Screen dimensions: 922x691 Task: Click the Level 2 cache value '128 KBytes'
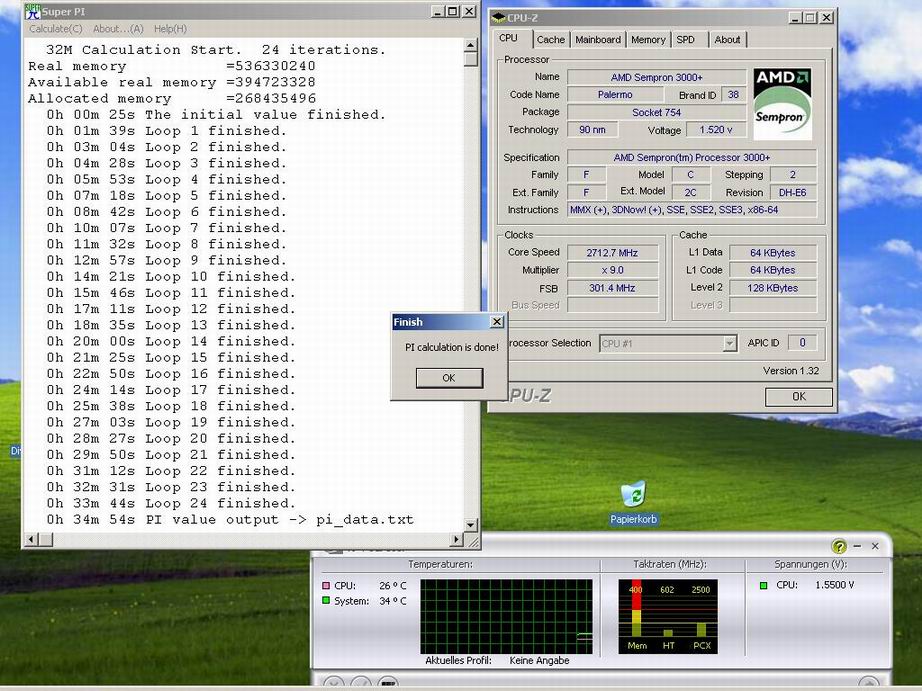pyautogui.click(x=773, y=288)
